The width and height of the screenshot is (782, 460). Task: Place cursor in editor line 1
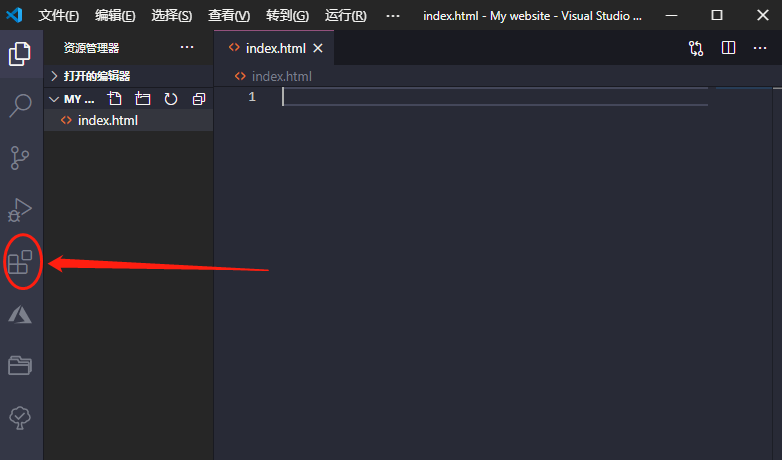pyautogui.click(x=495, y=97)
